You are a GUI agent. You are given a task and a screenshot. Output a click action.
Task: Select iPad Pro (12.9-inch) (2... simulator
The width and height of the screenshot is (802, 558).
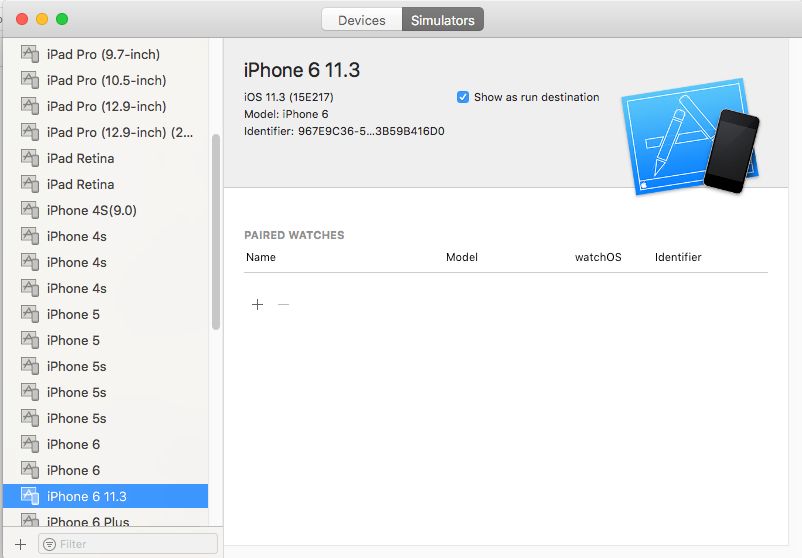105,132
